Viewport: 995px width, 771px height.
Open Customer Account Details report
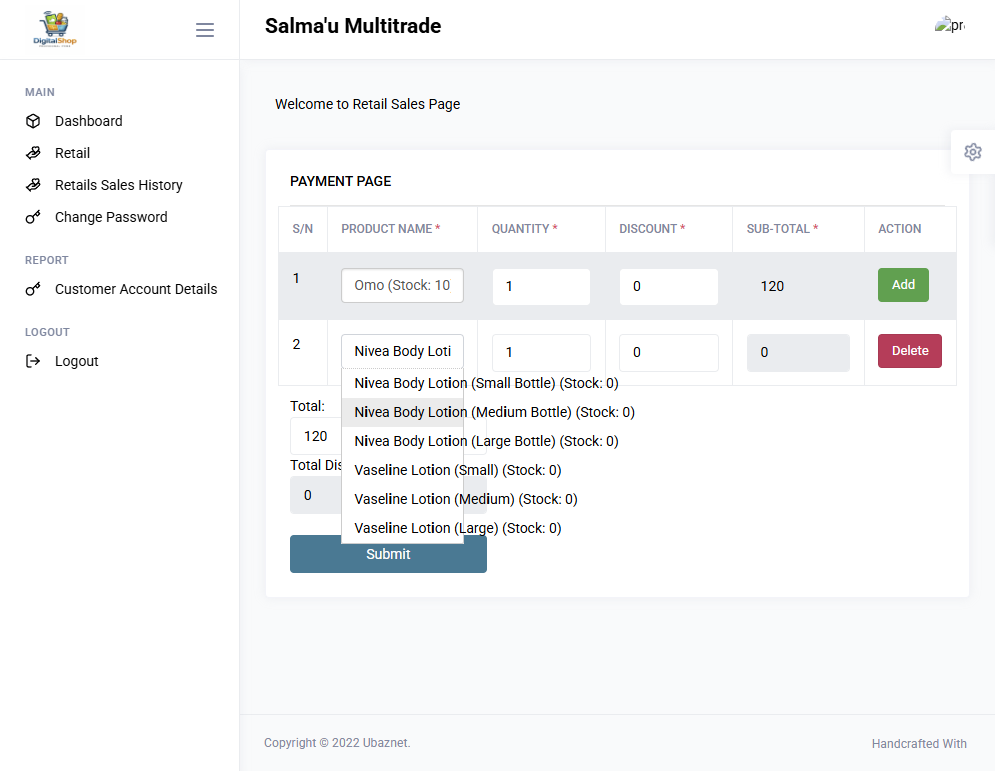click(x=136, y=289)
